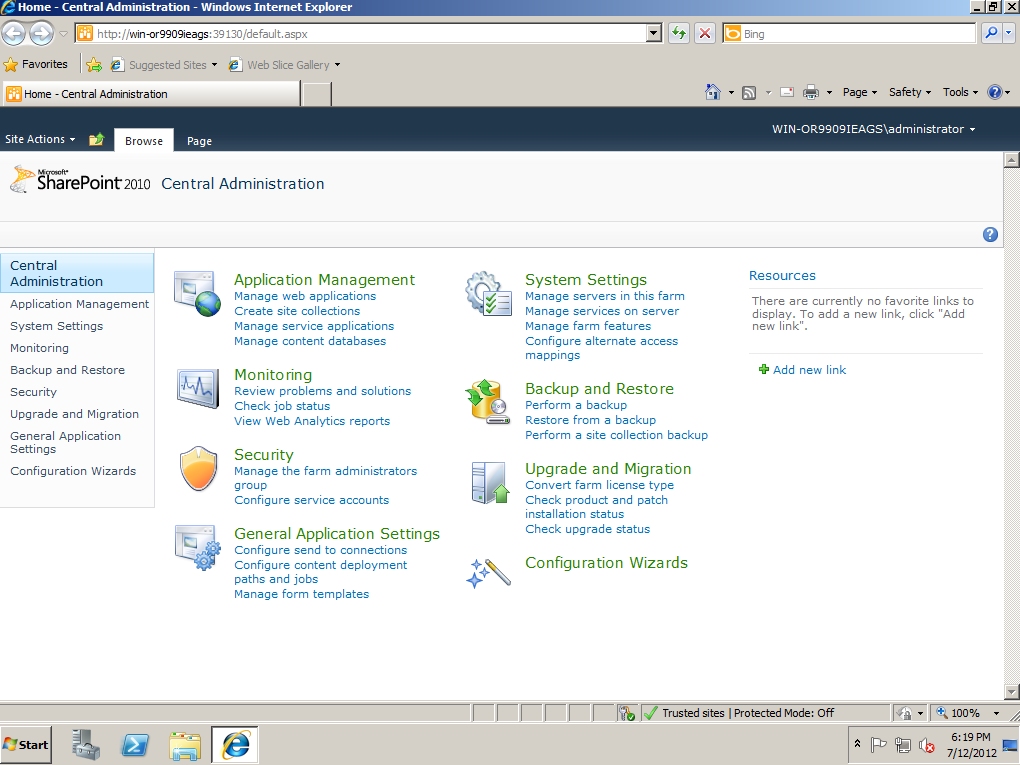Click the Application Management globe icon
Viewport: 1020px width, 765px height.
[x=196, y=293]
